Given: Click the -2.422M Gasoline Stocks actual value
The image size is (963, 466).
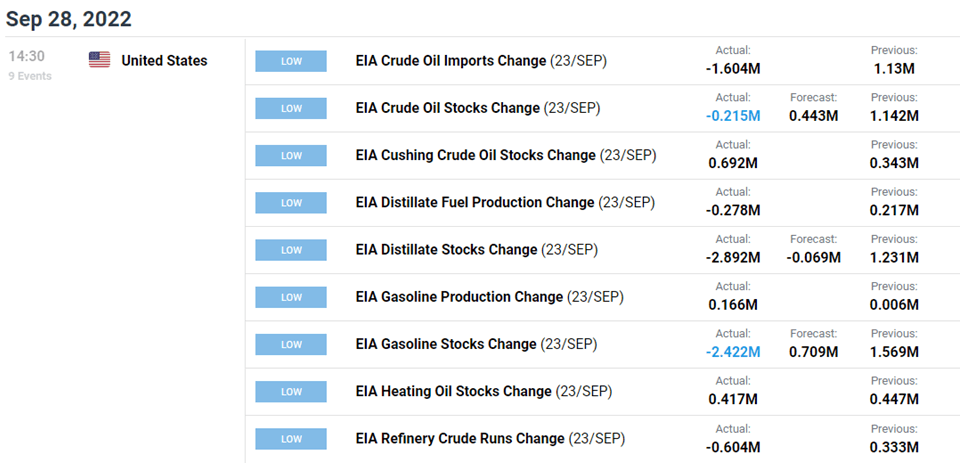Looking at the screenshot, I should (735, 351).
